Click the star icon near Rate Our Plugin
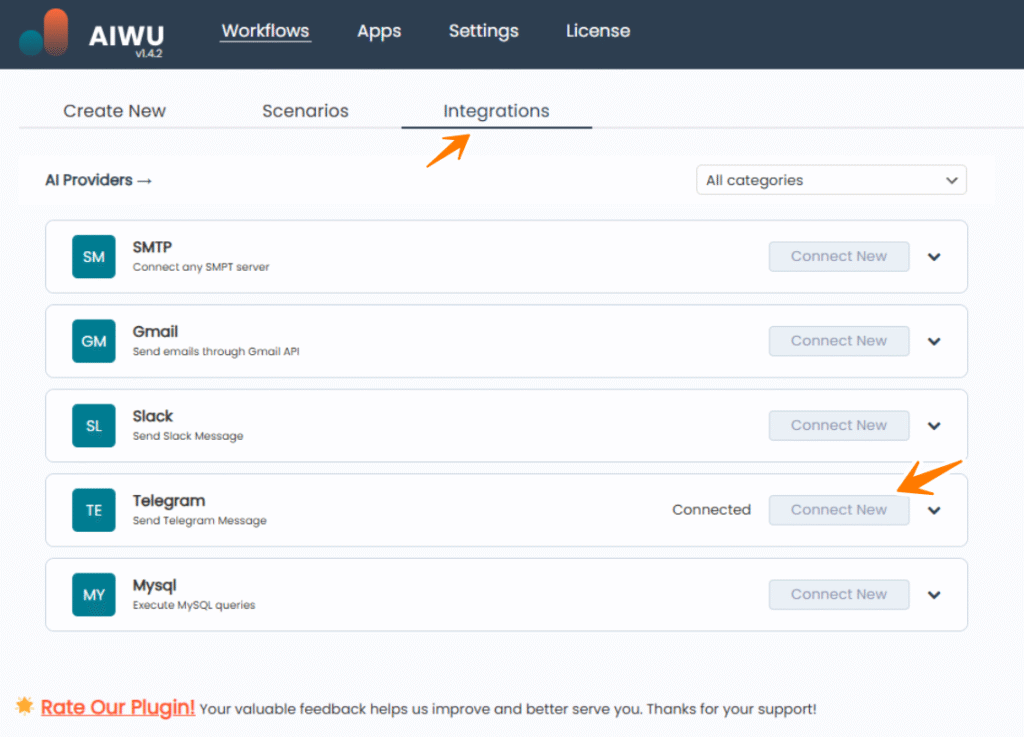Screen dimensions: 1024x737 28,707
